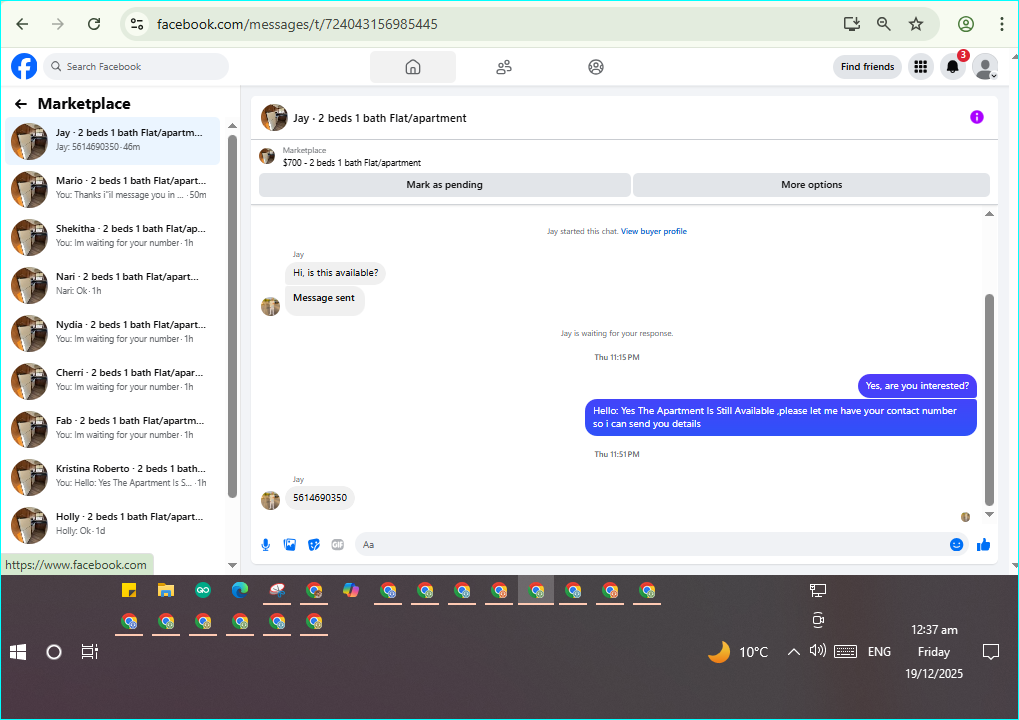
Task: Click the chat header avatar thumbnail
Action: (274, 118)
